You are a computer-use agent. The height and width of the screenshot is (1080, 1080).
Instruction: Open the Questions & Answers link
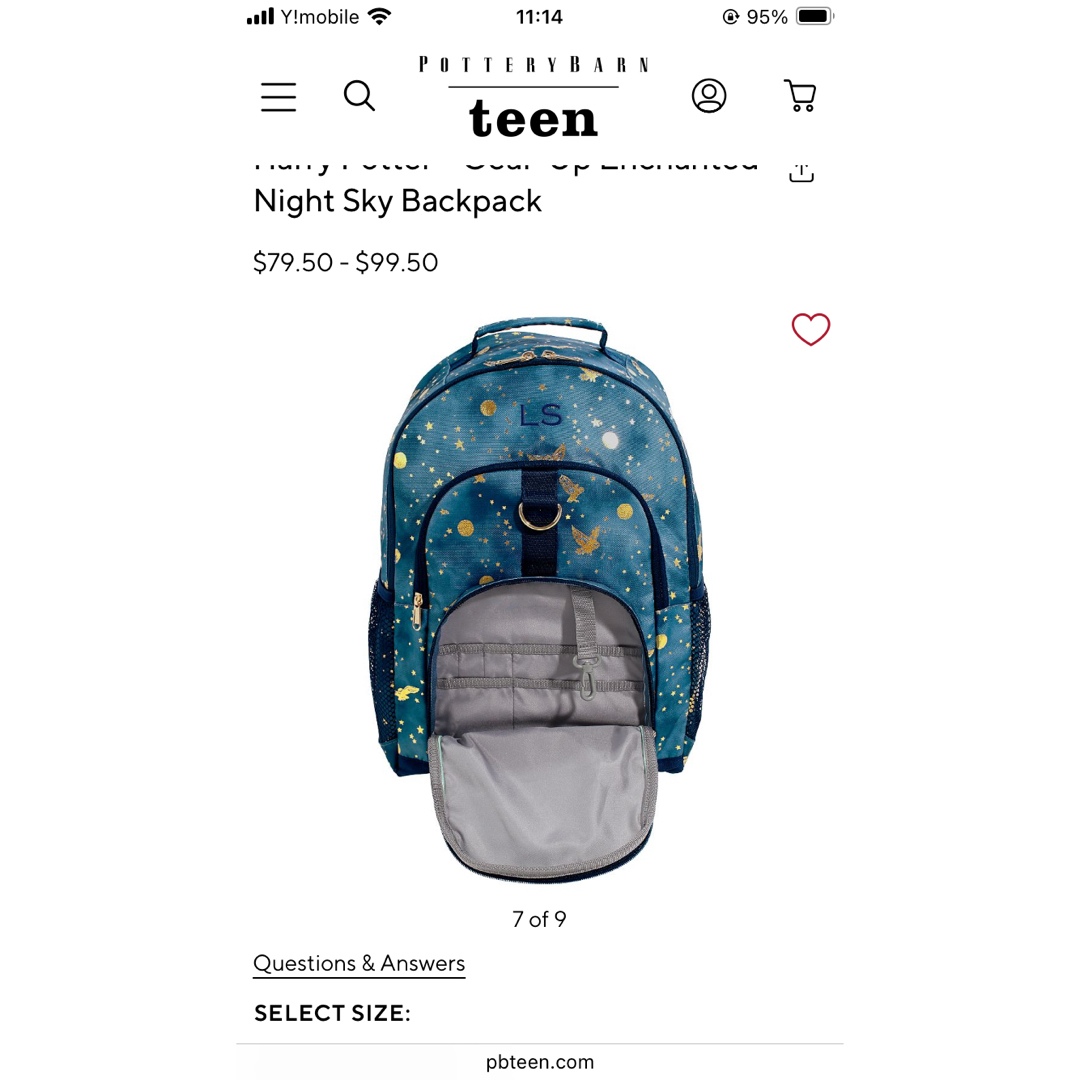point(359,963)
